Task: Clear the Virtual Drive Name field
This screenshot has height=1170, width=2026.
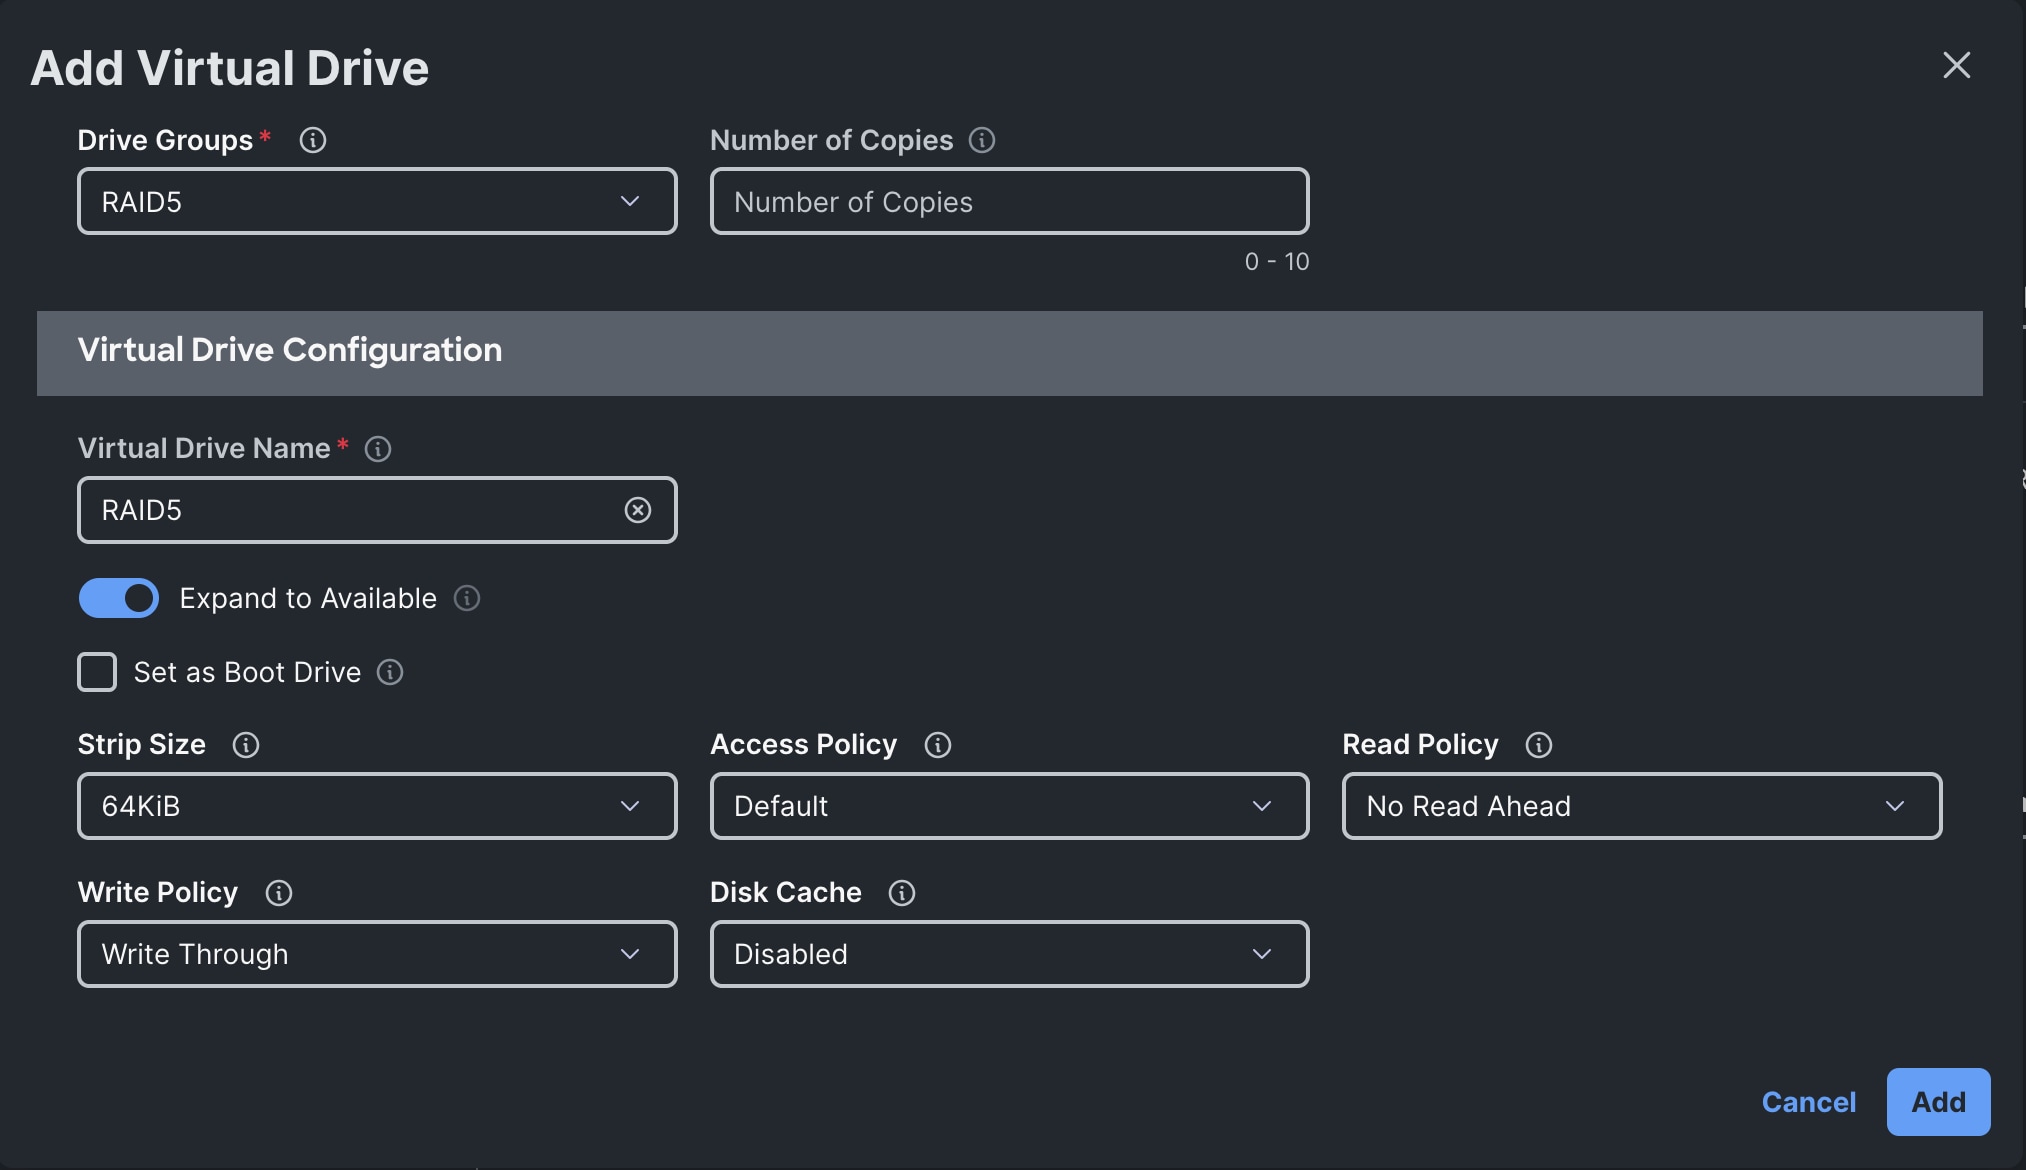Action: point(639,510)
